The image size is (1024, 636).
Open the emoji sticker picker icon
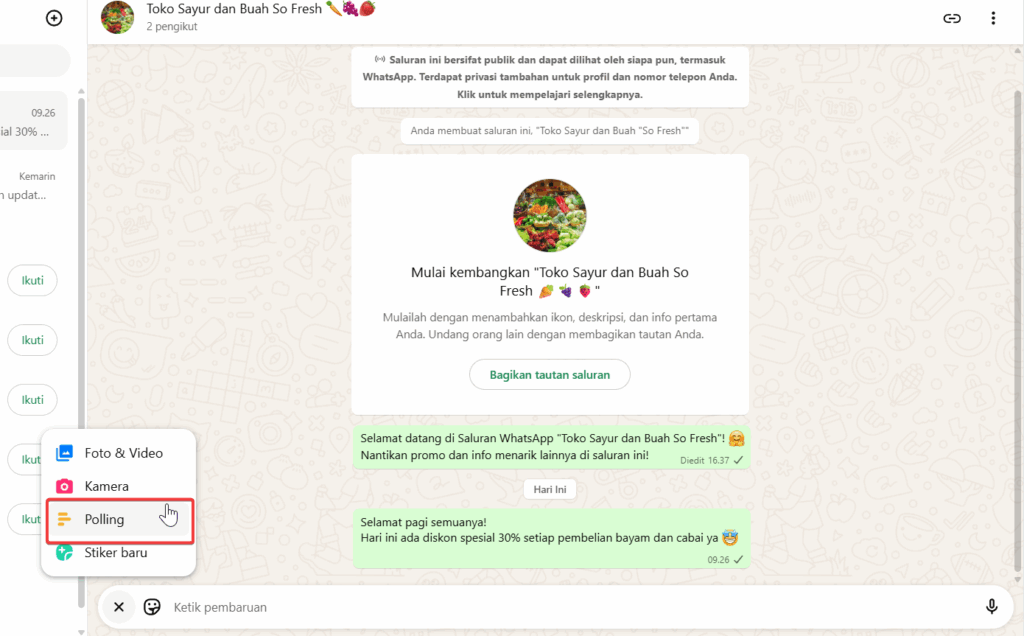pos(152,607)
